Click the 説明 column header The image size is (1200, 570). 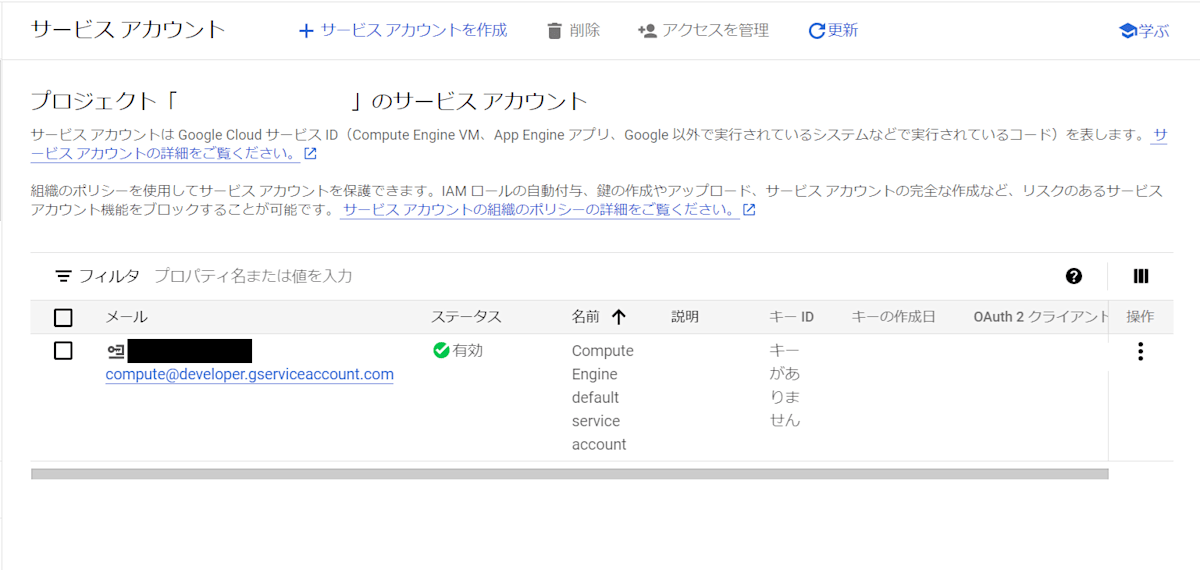685,317
